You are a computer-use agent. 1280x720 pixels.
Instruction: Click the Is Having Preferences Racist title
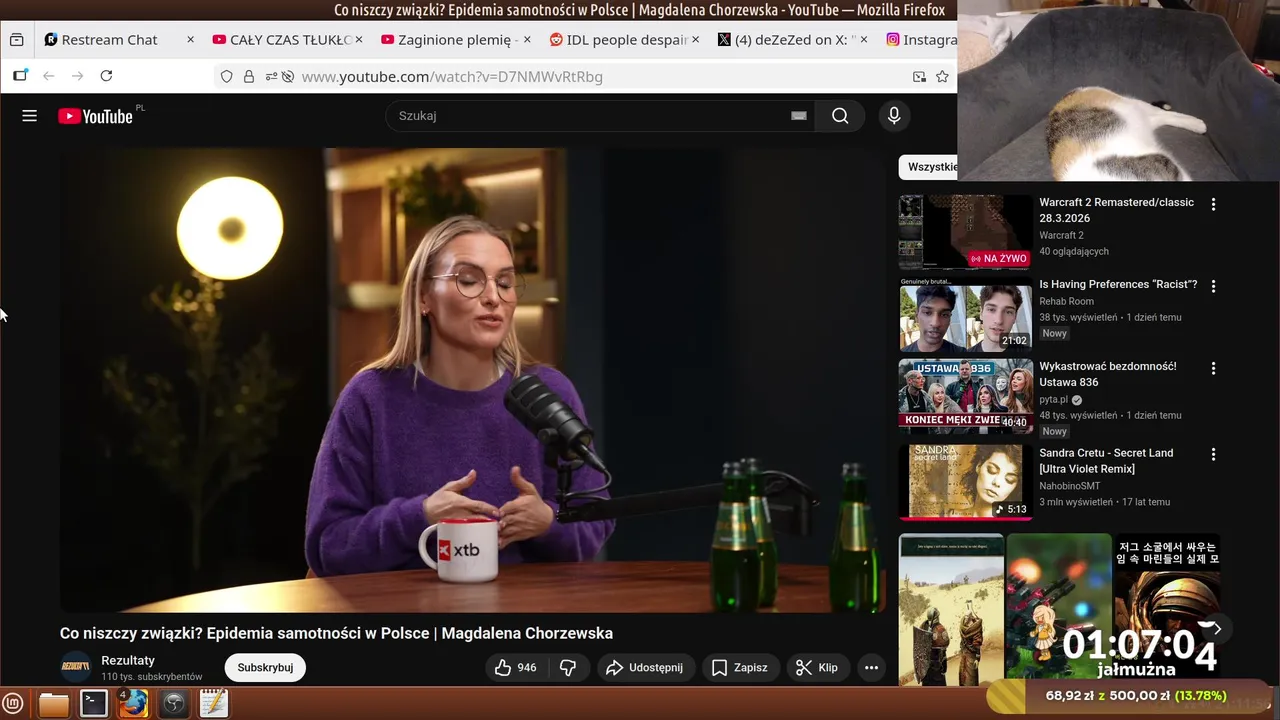click(1118, 285)
